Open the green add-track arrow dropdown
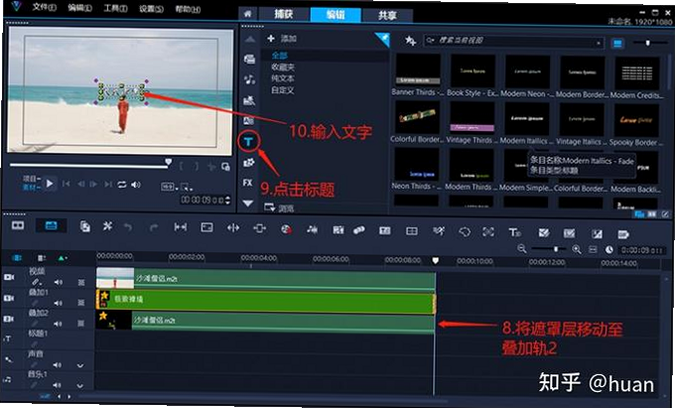Screen dimensions: 675x408 point(62,258)
